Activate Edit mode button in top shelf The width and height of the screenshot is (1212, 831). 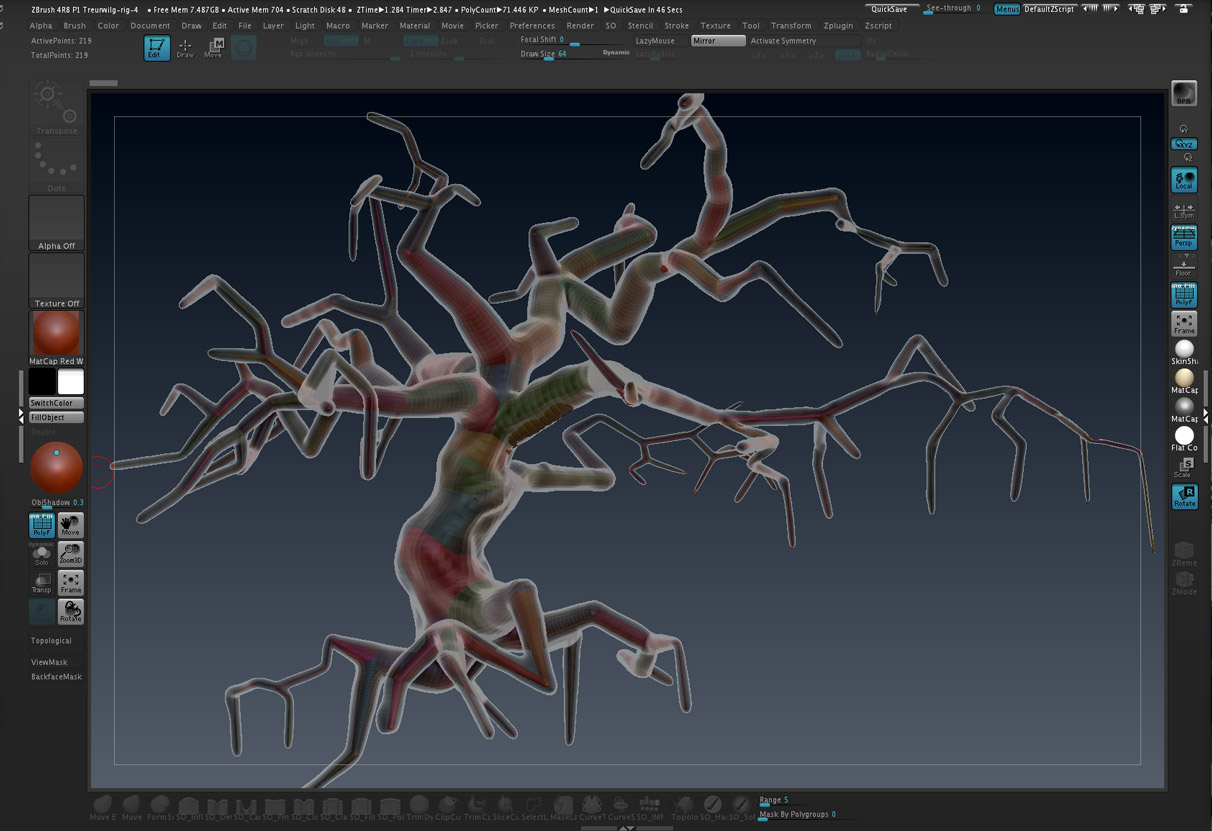tap(156, 47)
